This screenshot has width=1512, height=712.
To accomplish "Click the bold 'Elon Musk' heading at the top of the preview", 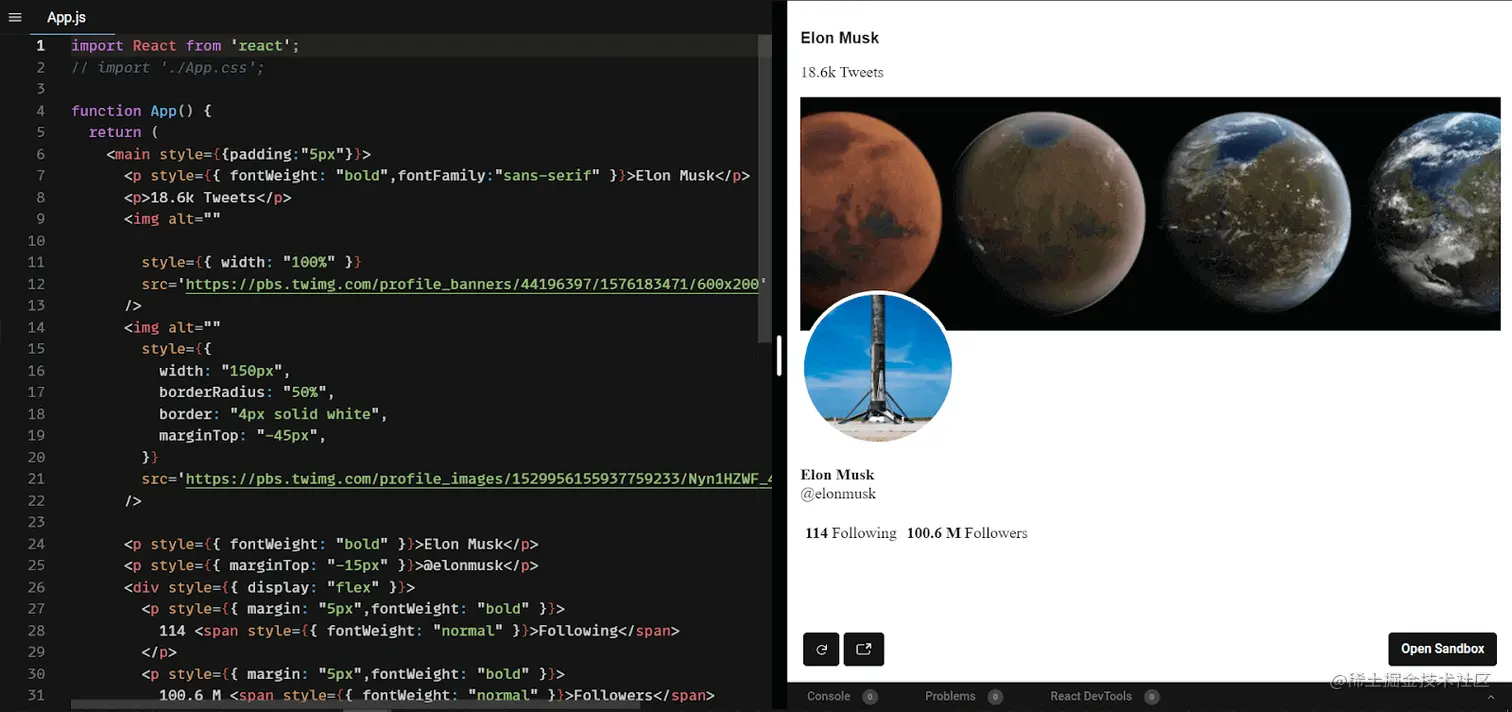I will tap(840, 38).
